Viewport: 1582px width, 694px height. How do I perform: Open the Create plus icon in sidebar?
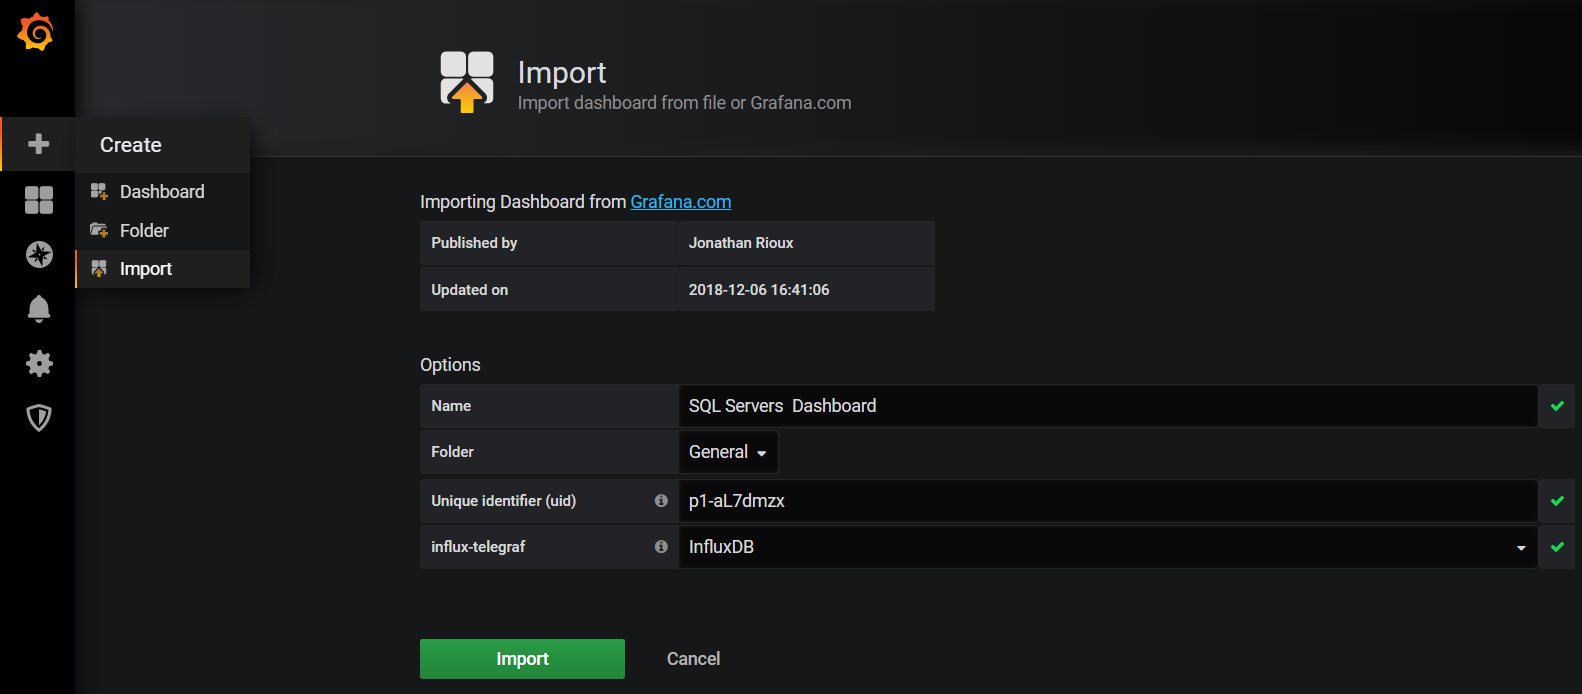(x=38, y=144)
